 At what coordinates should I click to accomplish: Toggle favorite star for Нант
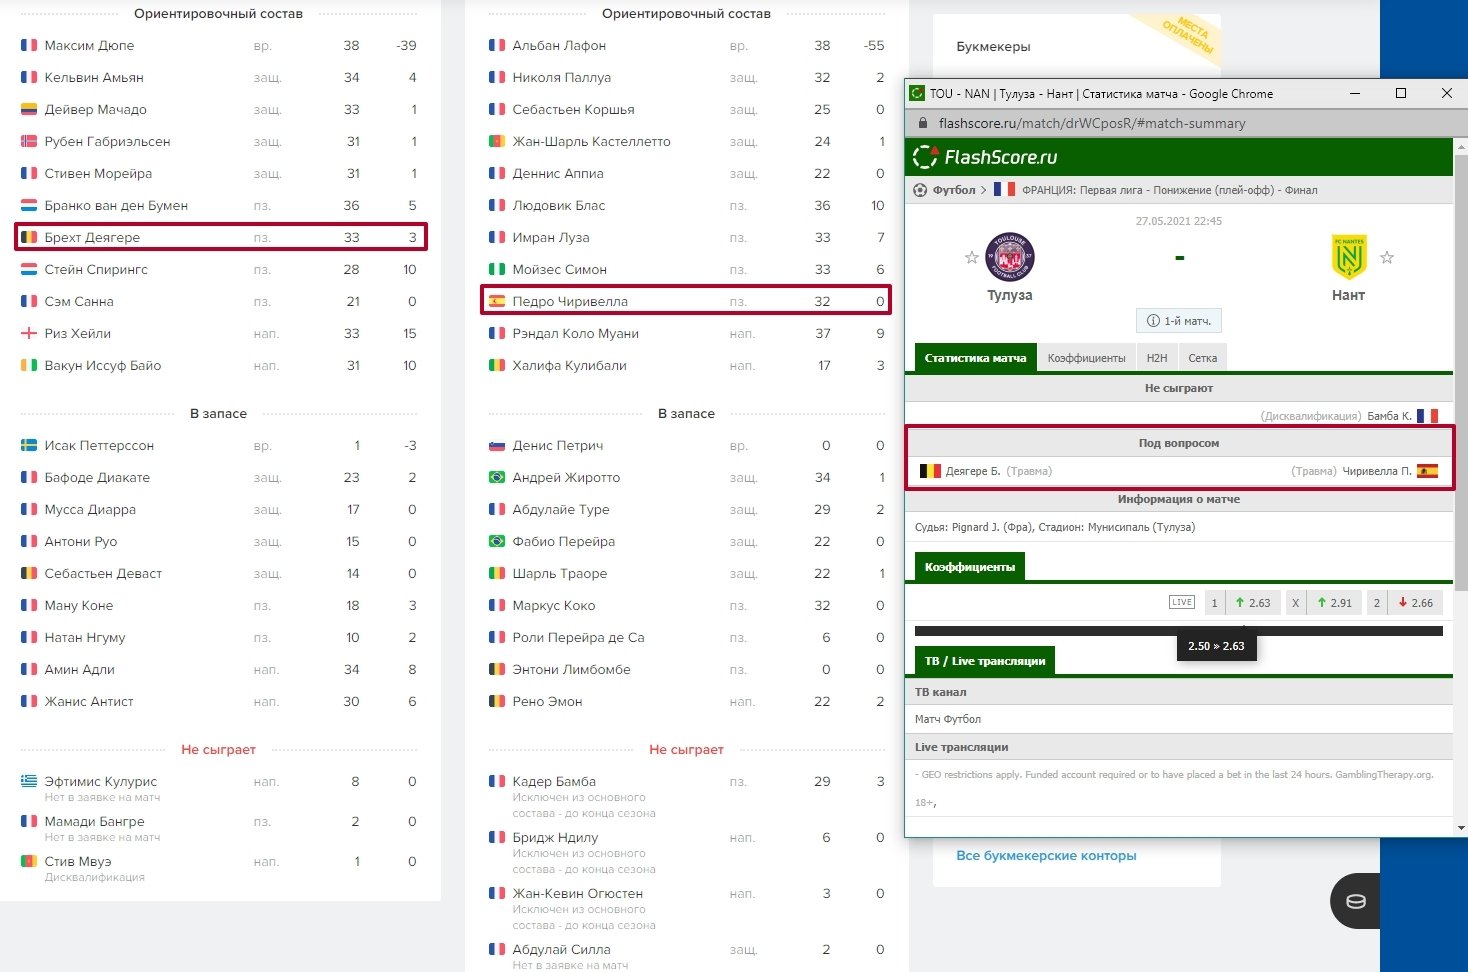click(1387, 258)
